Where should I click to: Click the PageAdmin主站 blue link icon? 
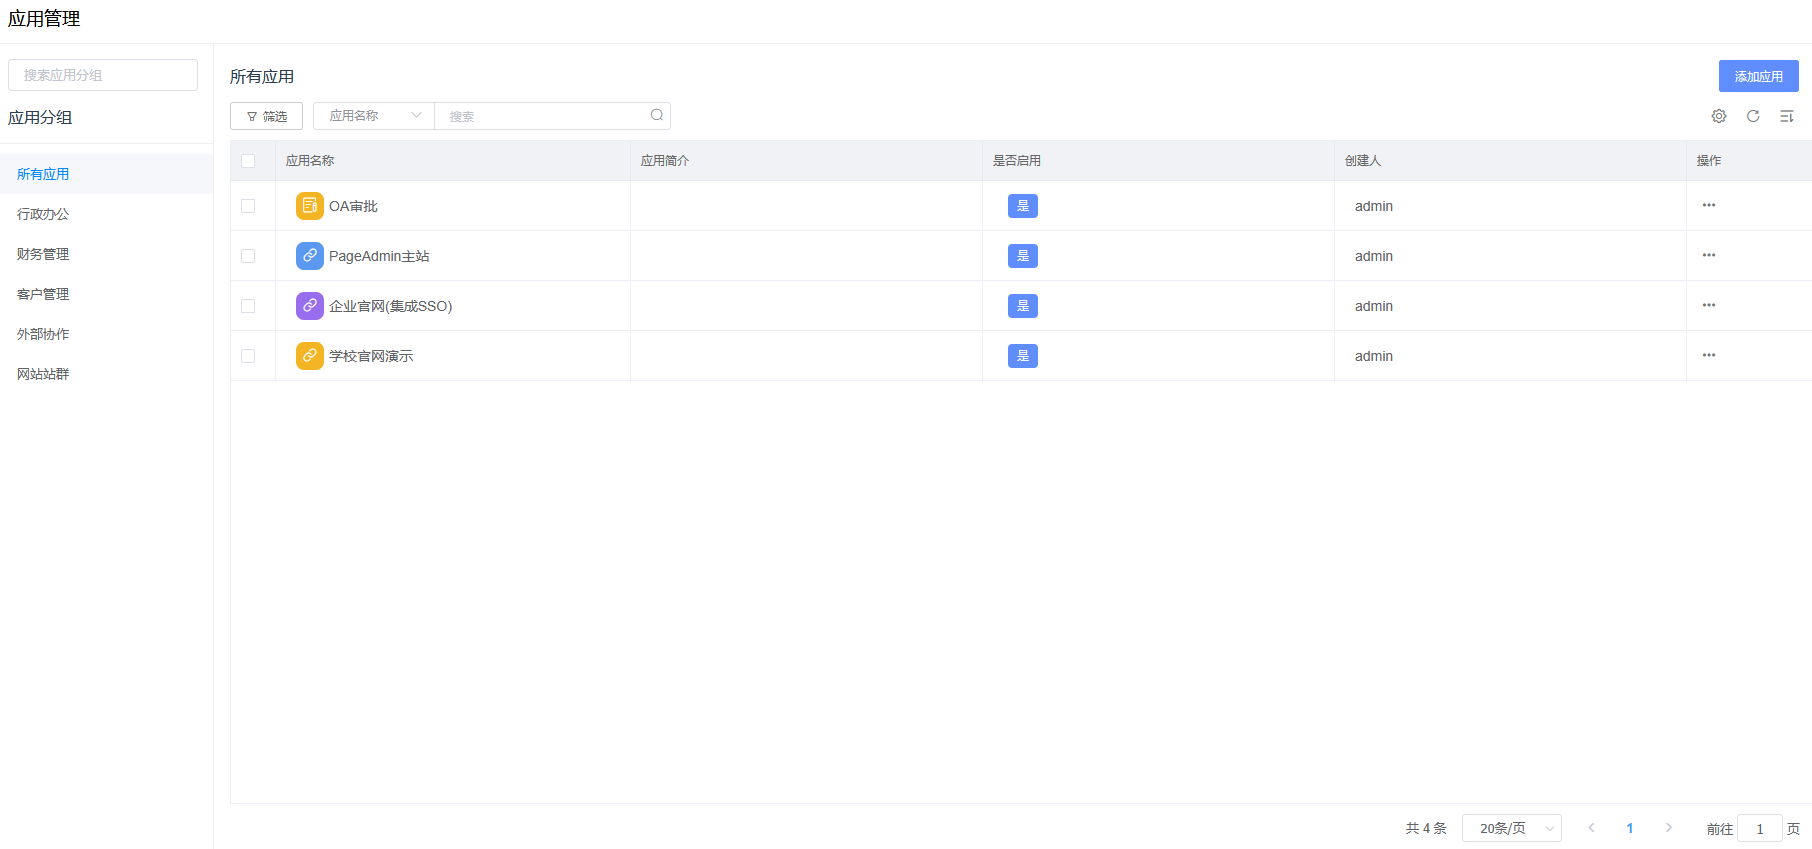(x=310, y=256)
